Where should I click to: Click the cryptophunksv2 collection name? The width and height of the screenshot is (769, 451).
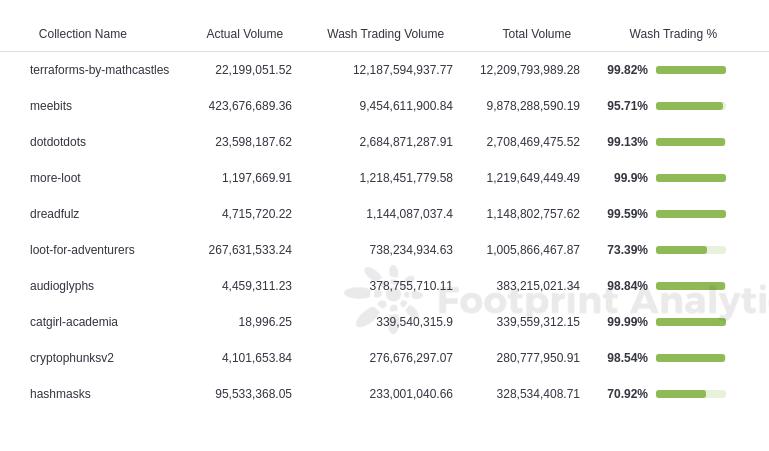[72, 358]
